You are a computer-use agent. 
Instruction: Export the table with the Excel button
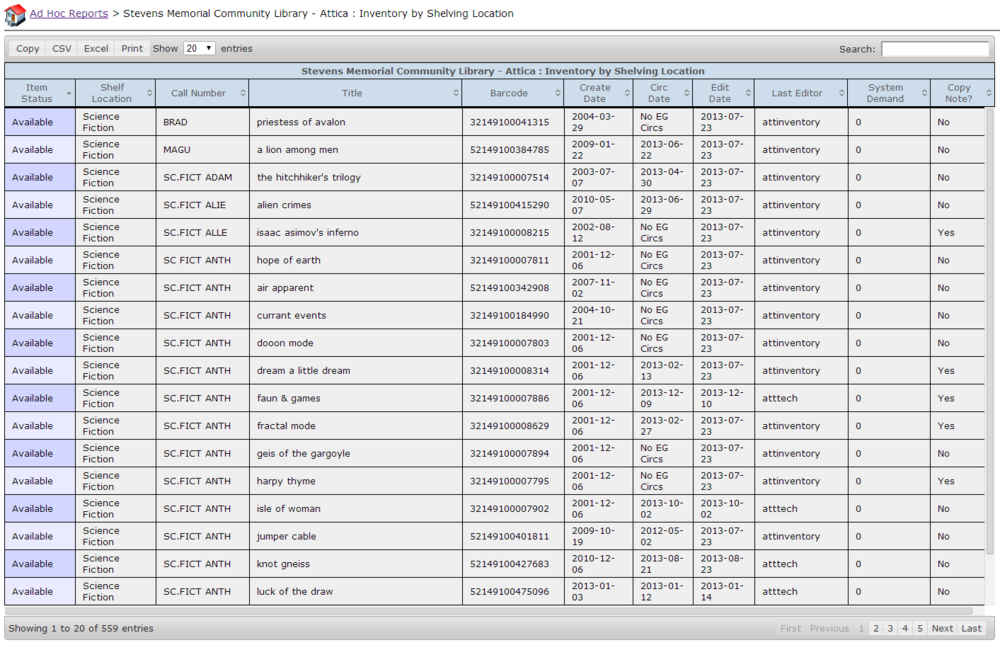pyautogui.click(x=96, y=48)
